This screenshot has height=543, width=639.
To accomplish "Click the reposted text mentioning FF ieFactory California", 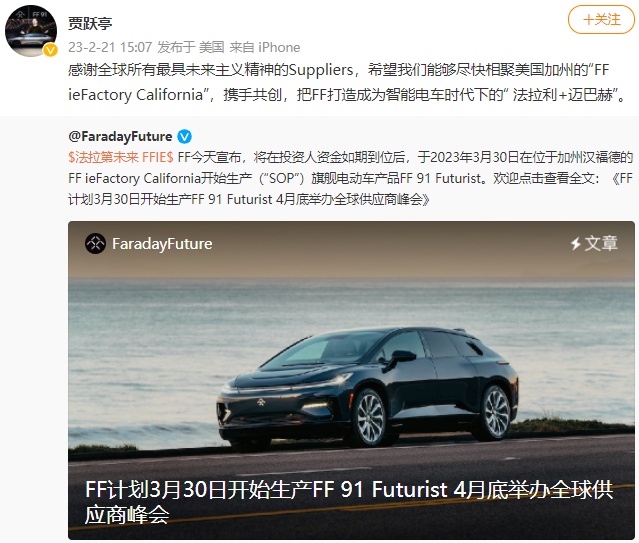I will [x=350, y=178].
